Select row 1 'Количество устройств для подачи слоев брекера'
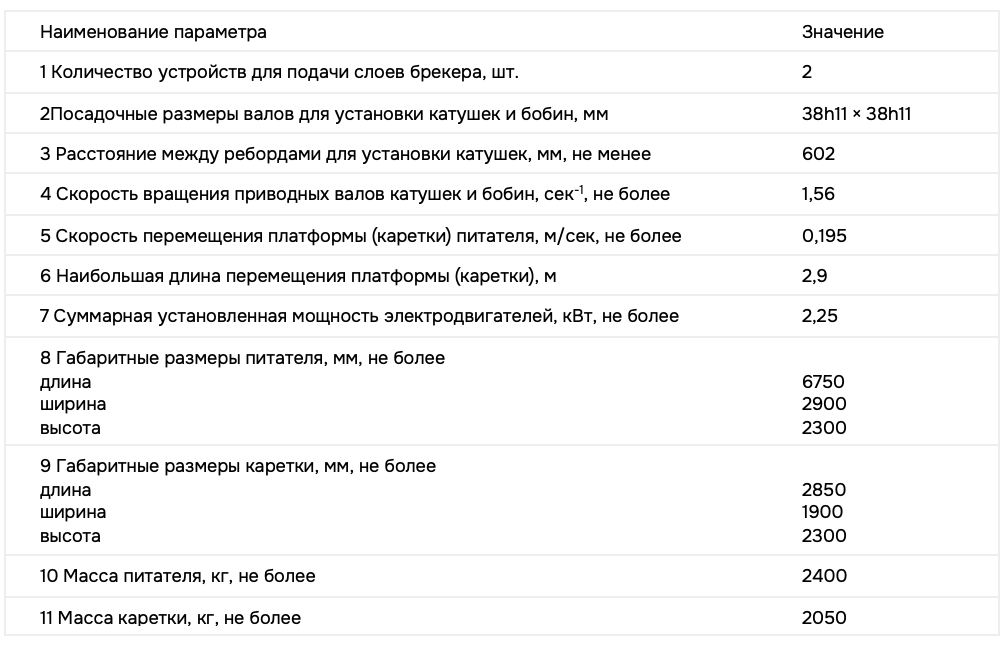The width and height of the screenshot is (1008, 646). point(279,72)
